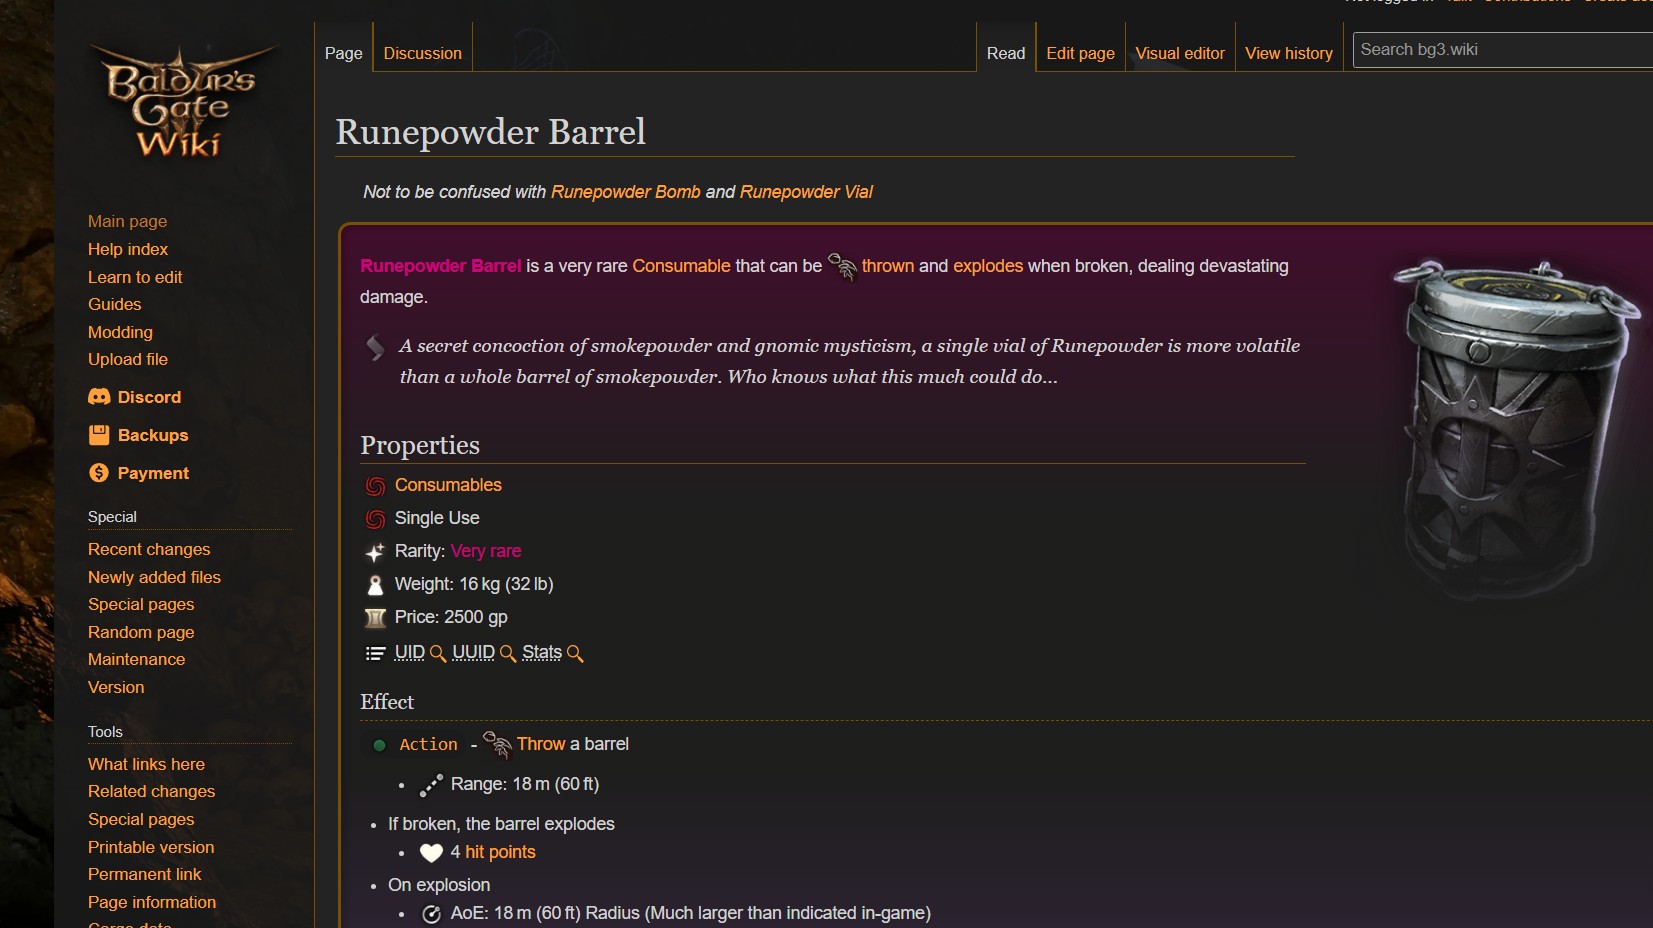This screenshot has width=1653, height=928.
Task: Click the quote mark icon by description
Action: 375,347
